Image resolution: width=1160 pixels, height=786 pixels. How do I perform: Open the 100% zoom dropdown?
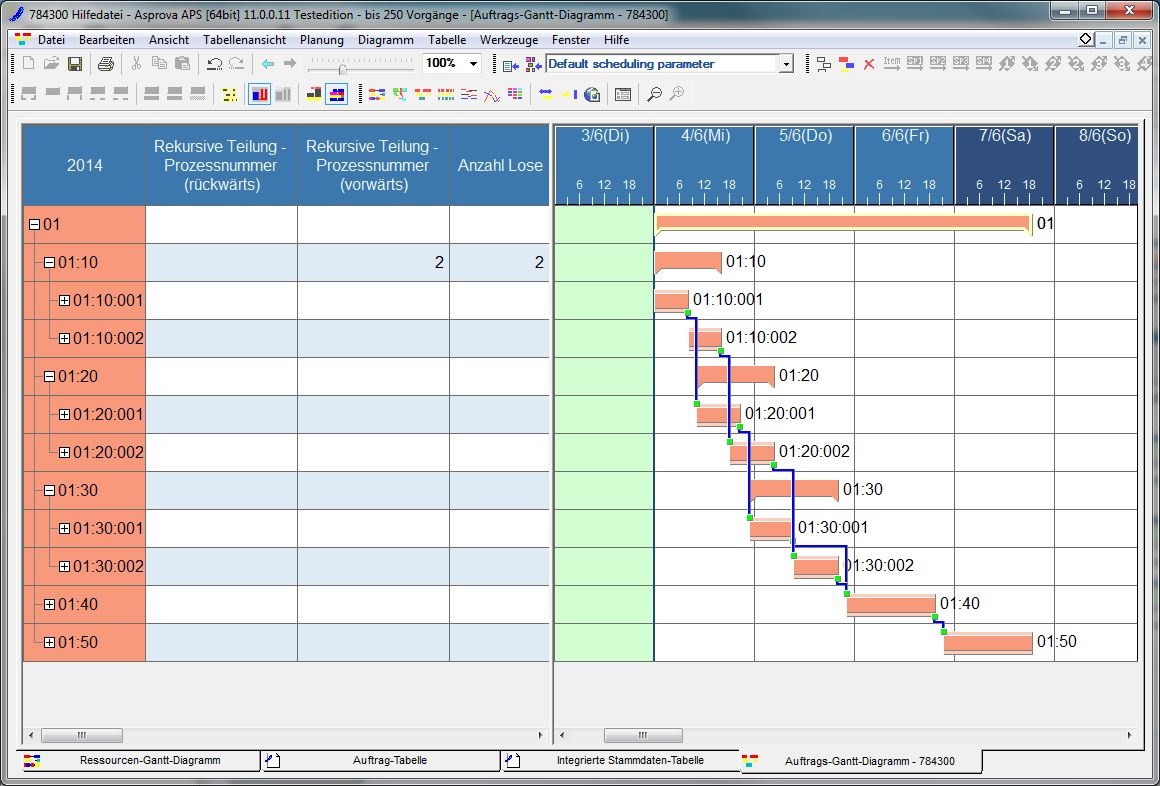[473, 64]
